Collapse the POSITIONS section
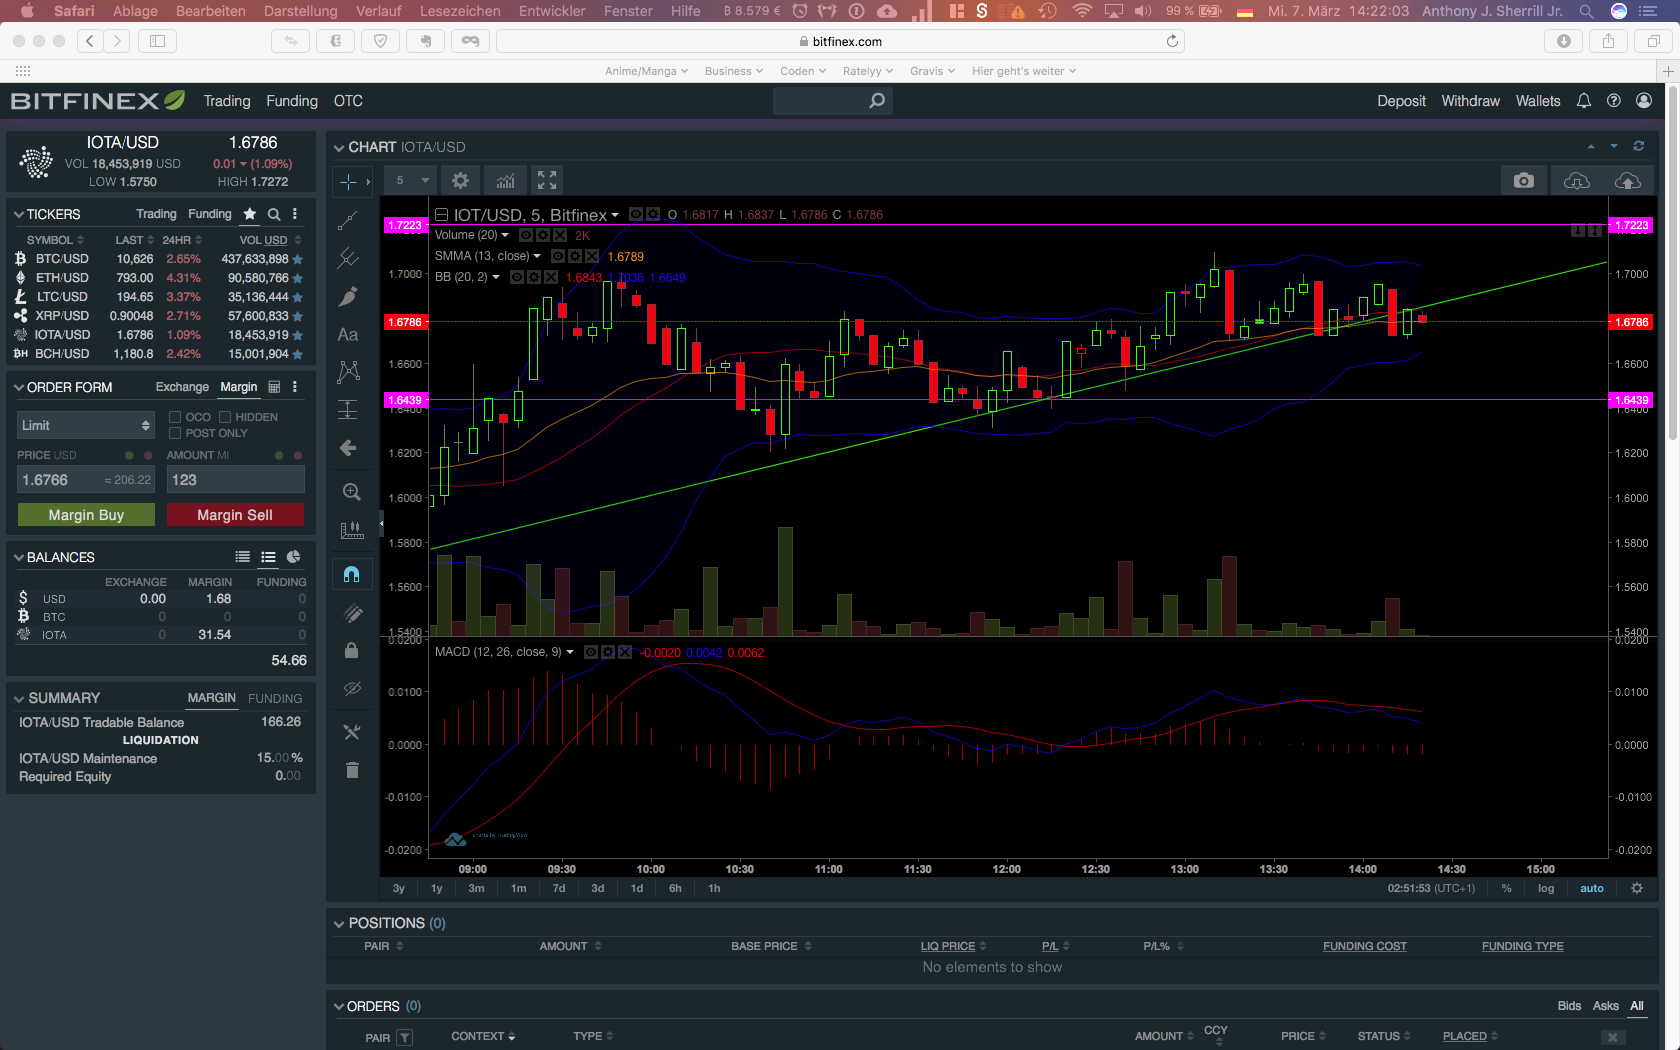1680x1050 pixels. [339, 924]
